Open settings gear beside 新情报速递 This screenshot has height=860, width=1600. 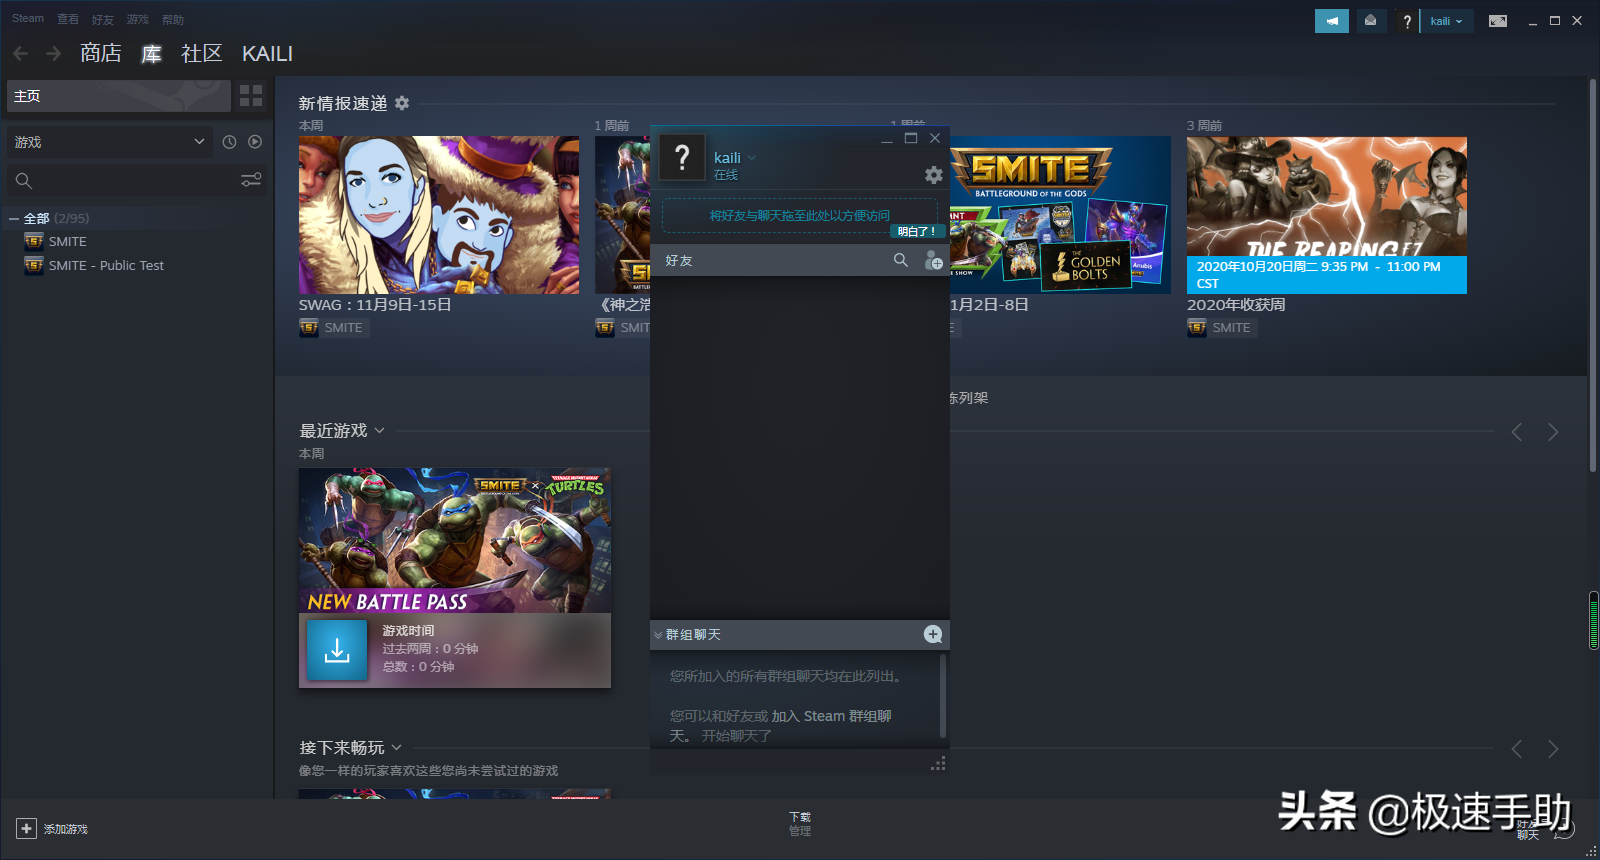point(402,103)
